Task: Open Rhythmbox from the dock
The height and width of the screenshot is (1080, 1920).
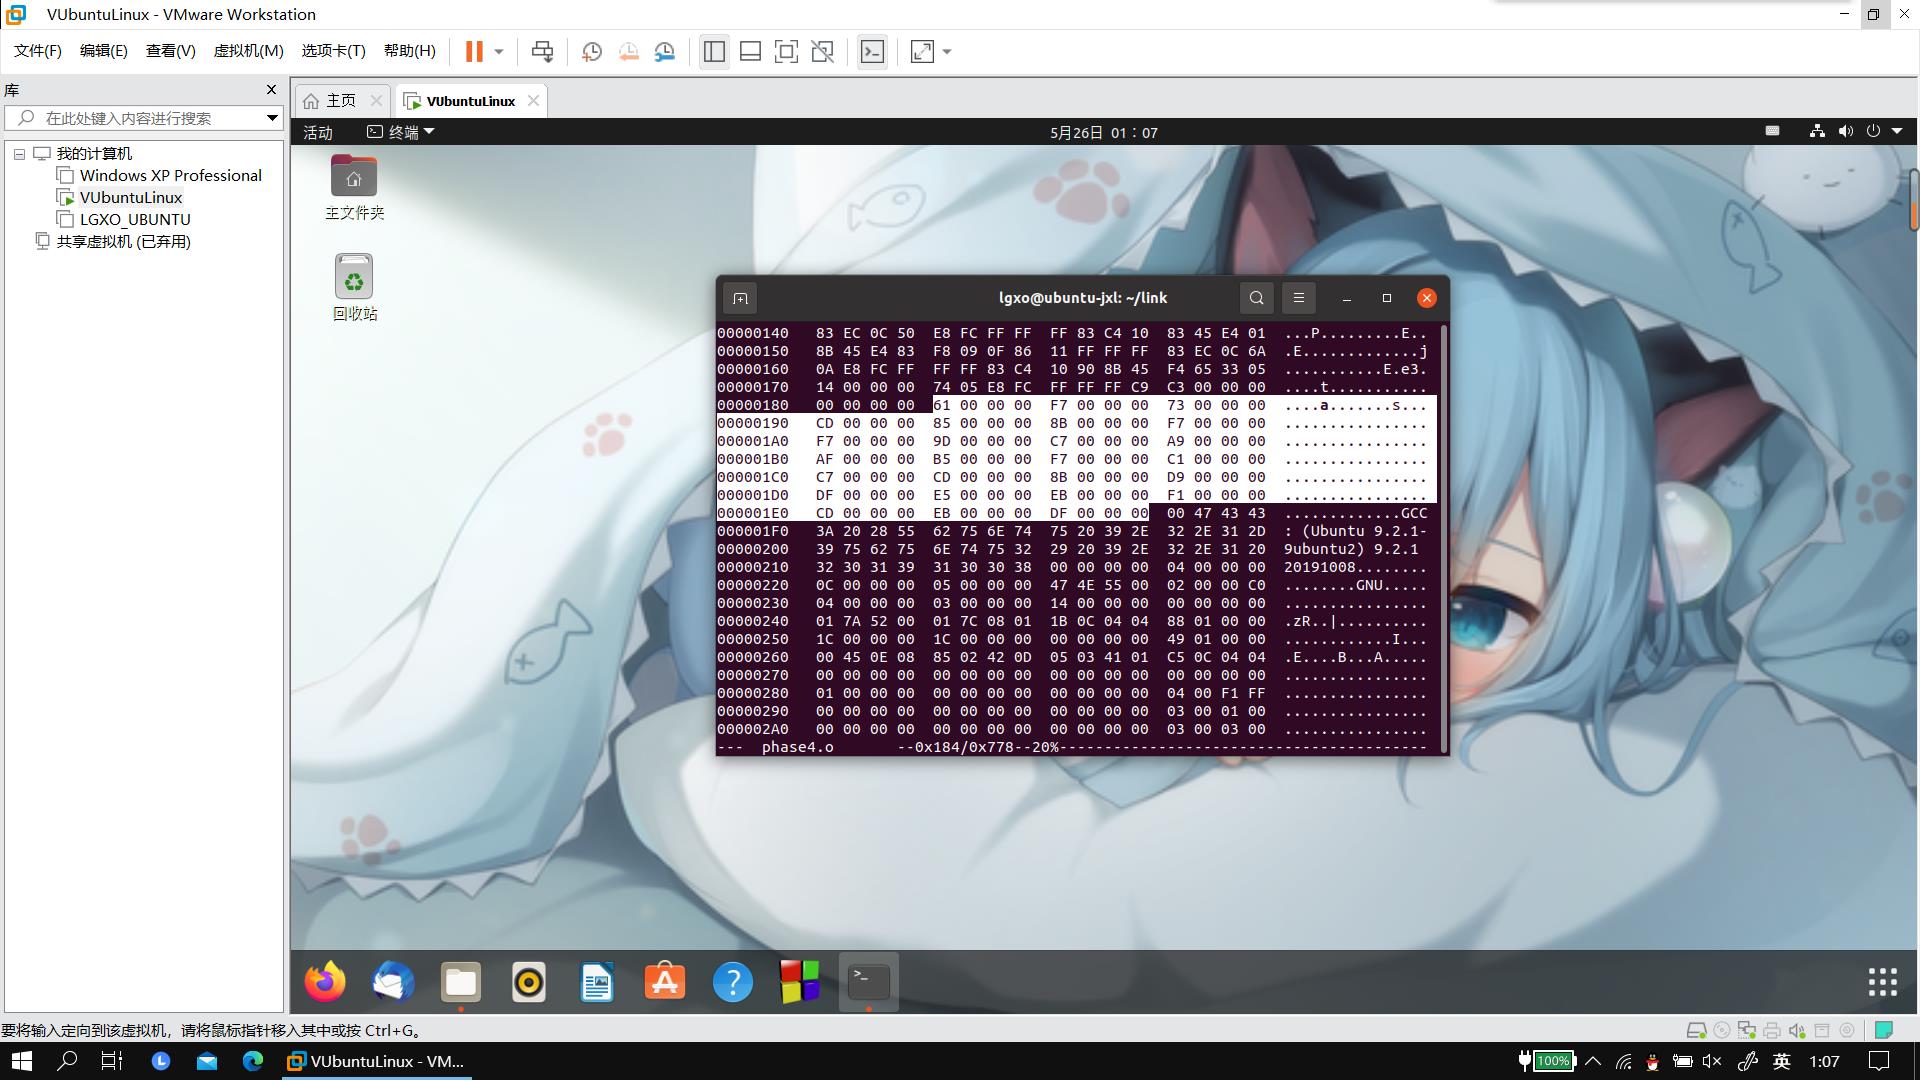Action: point(529,982)
